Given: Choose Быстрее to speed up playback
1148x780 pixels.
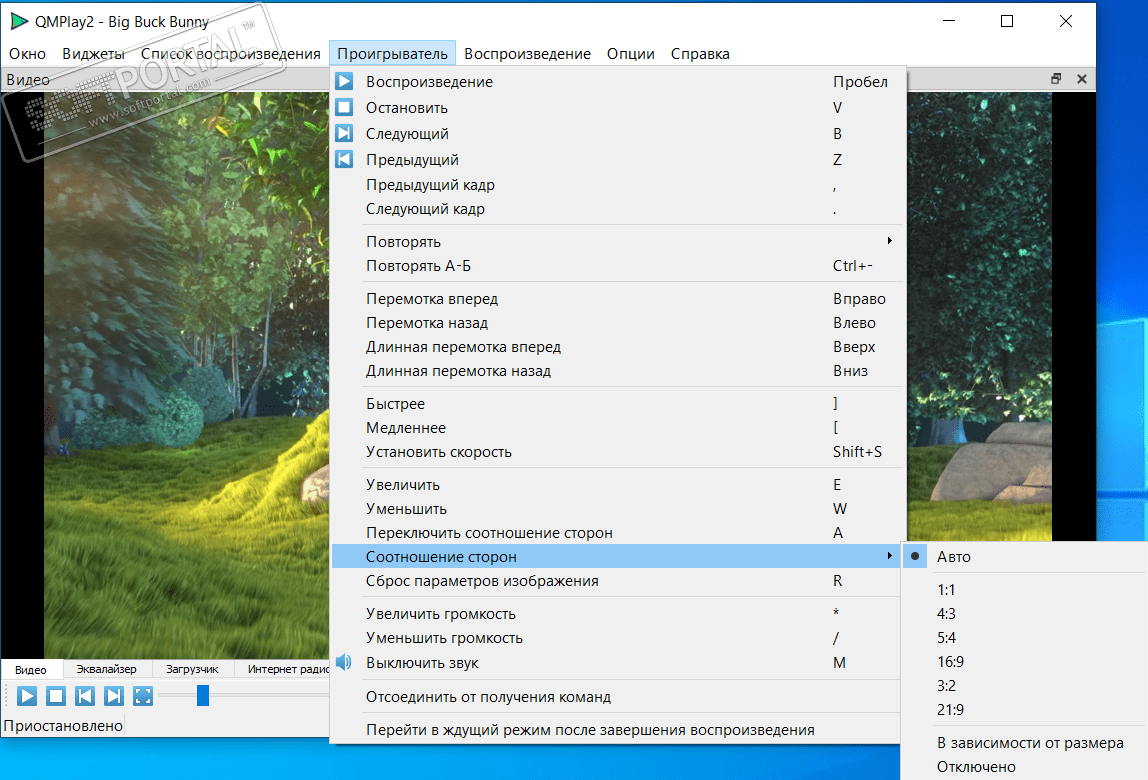Looking at the screenshot, I should pyautogui.click(x=616, y=403).
